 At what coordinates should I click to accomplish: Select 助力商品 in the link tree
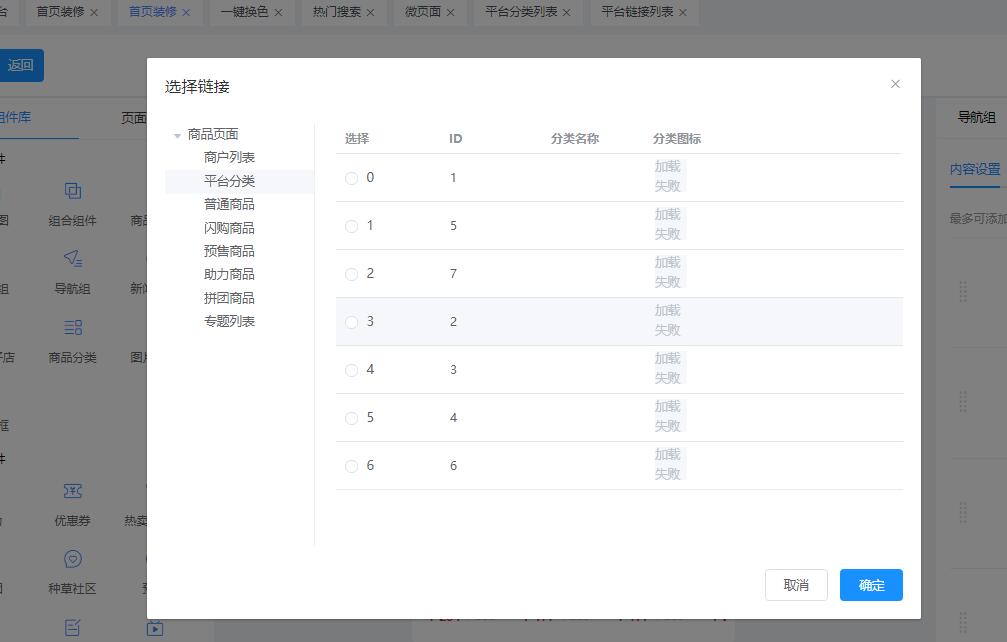[x=229, y=274]
